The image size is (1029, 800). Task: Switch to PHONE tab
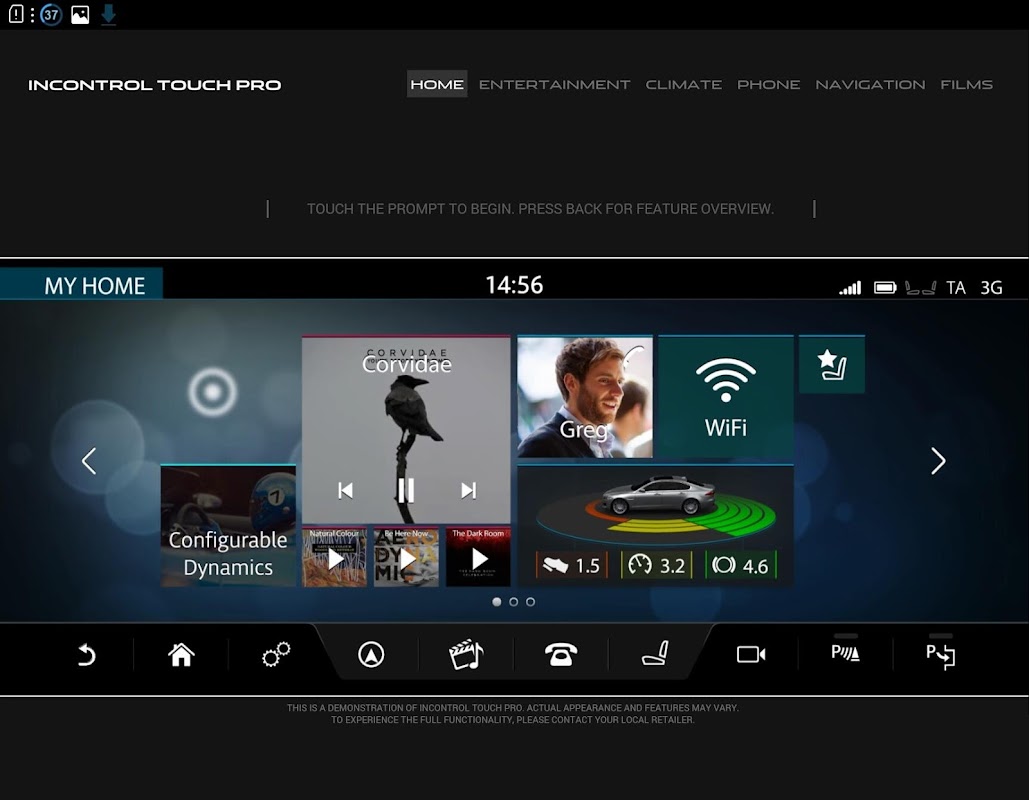tap(768, 85)
